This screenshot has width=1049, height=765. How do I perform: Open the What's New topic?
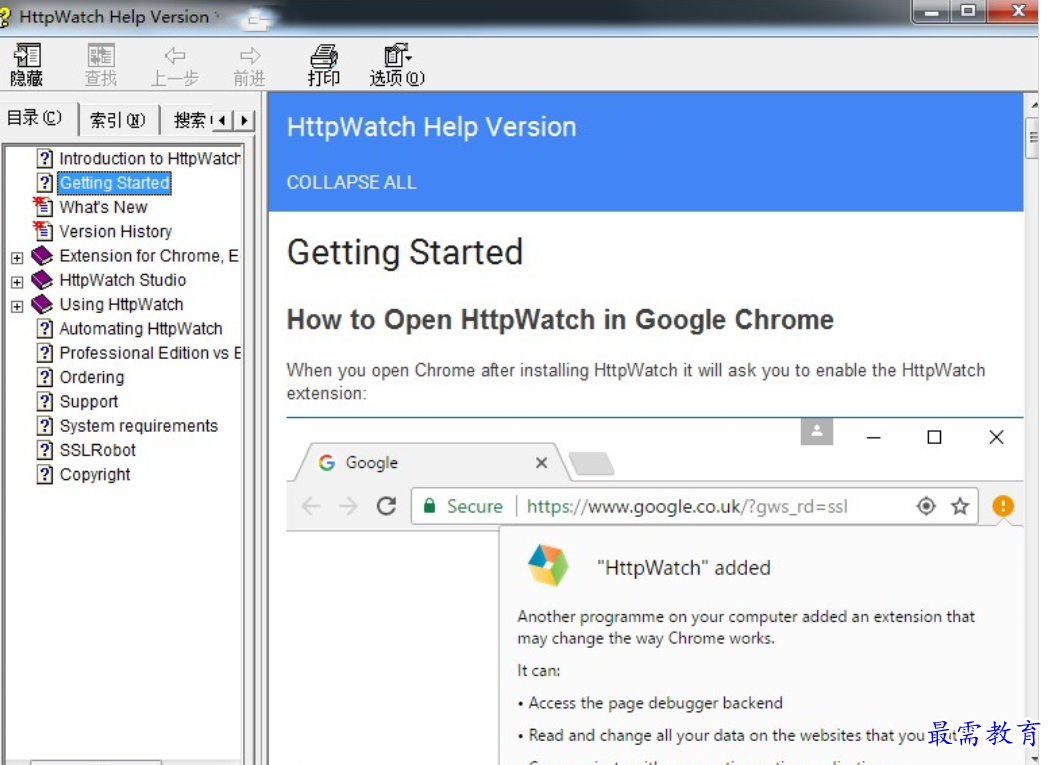click(x=103, y=207)
